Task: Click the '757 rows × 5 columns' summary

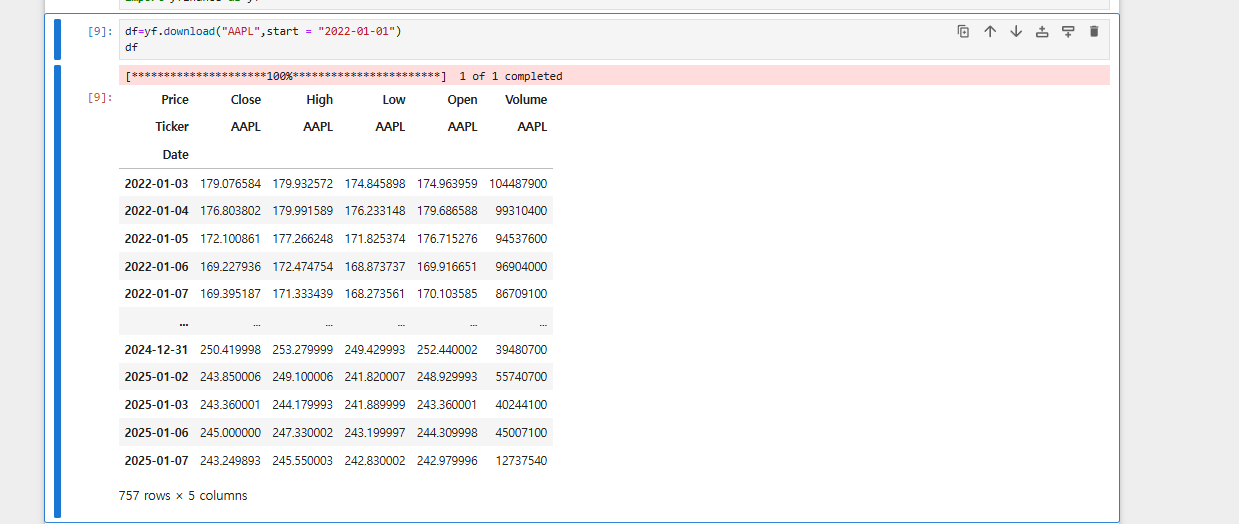Action: (183, 495)
